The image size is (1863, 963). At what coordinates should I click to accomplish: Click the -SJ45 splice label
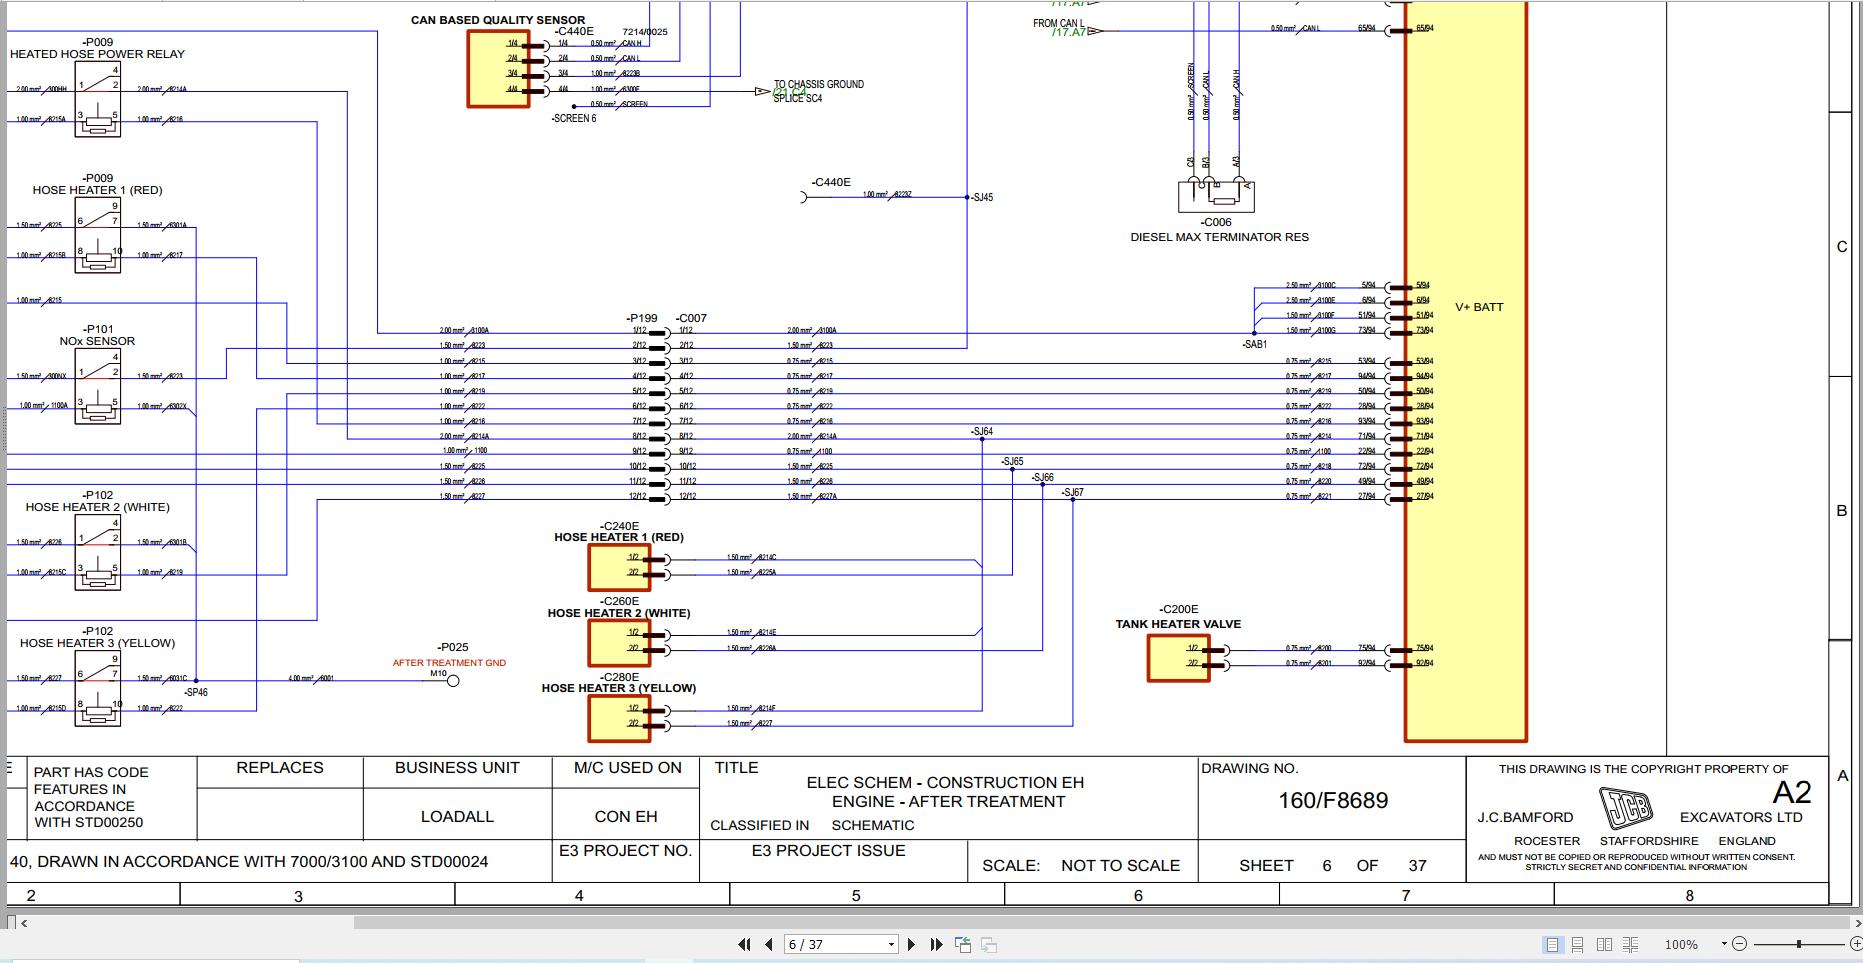click(x=981, y=198)
